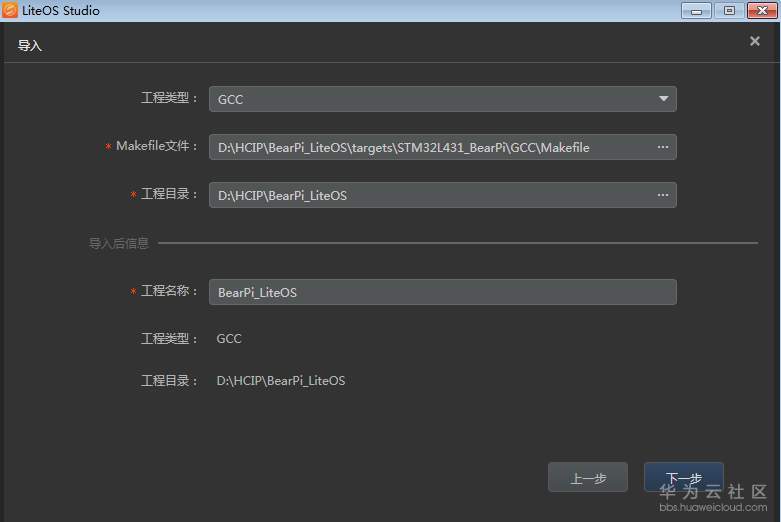Image resolution: width=781 pixels, height=522 pixels.
Task: Click the Makefile文件 label
Action: [x=156, y=146]
